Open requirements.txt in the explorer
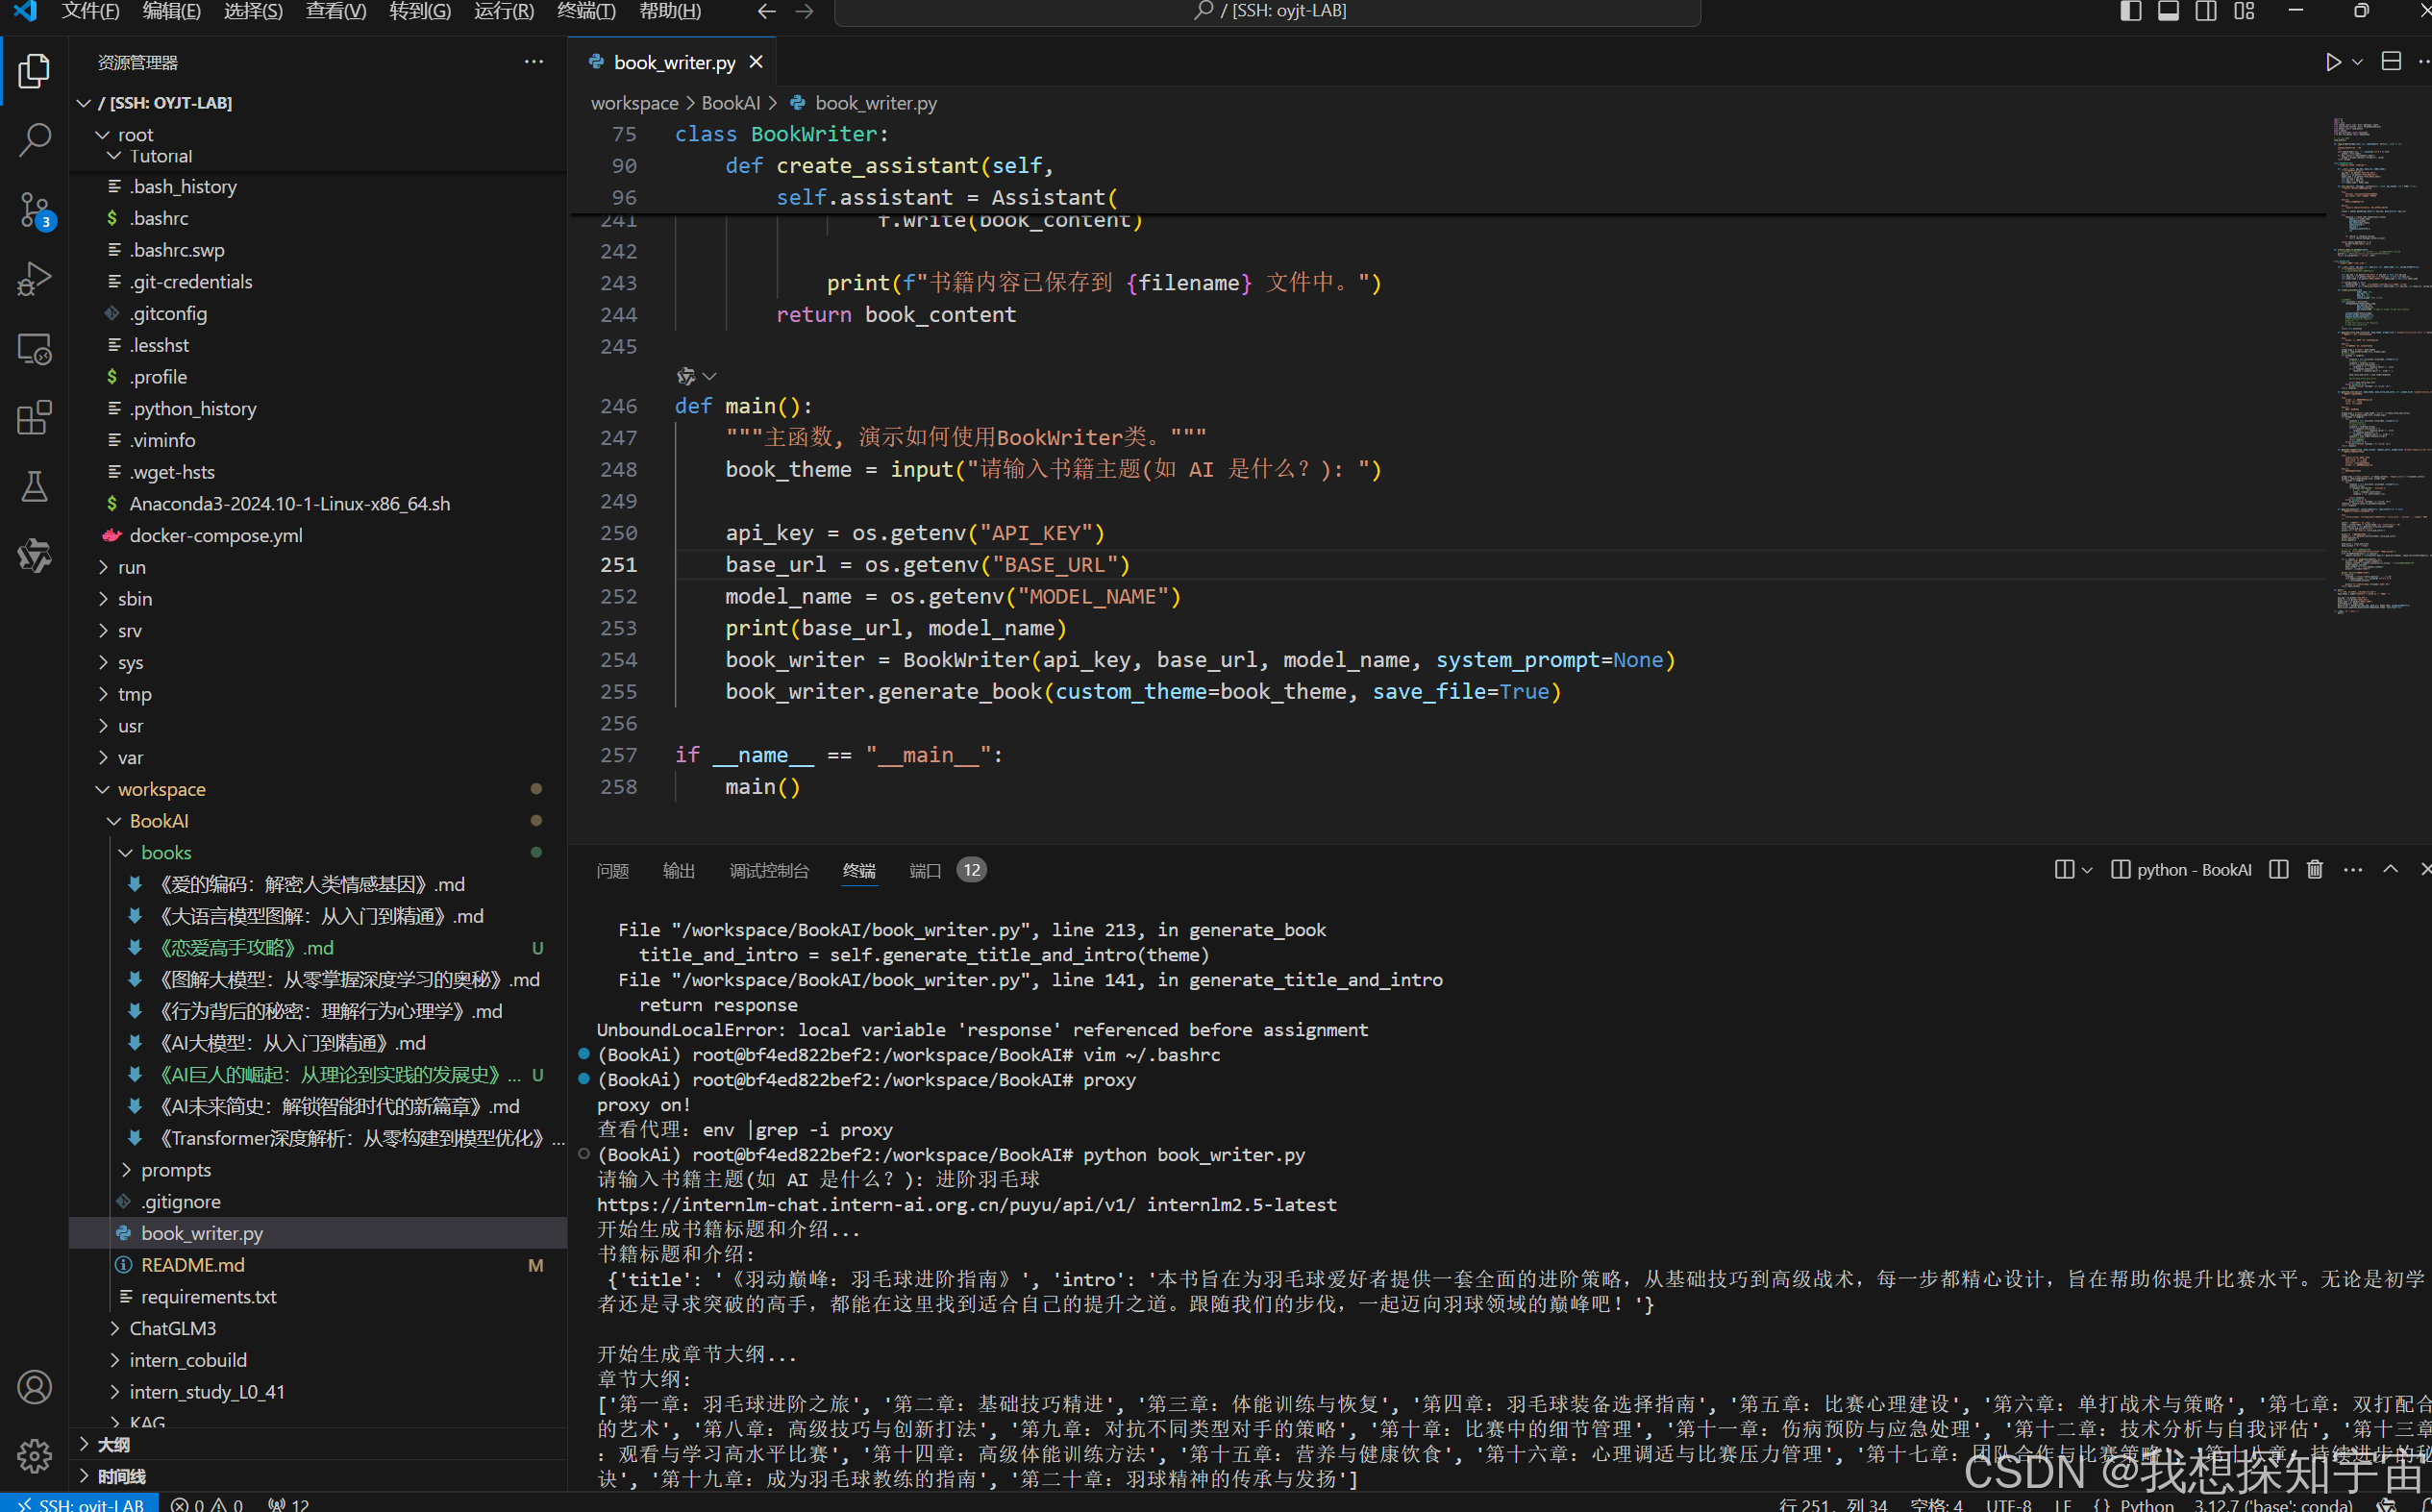2432x1512 pixels. pyautogui.click(x=208, y=1297)
